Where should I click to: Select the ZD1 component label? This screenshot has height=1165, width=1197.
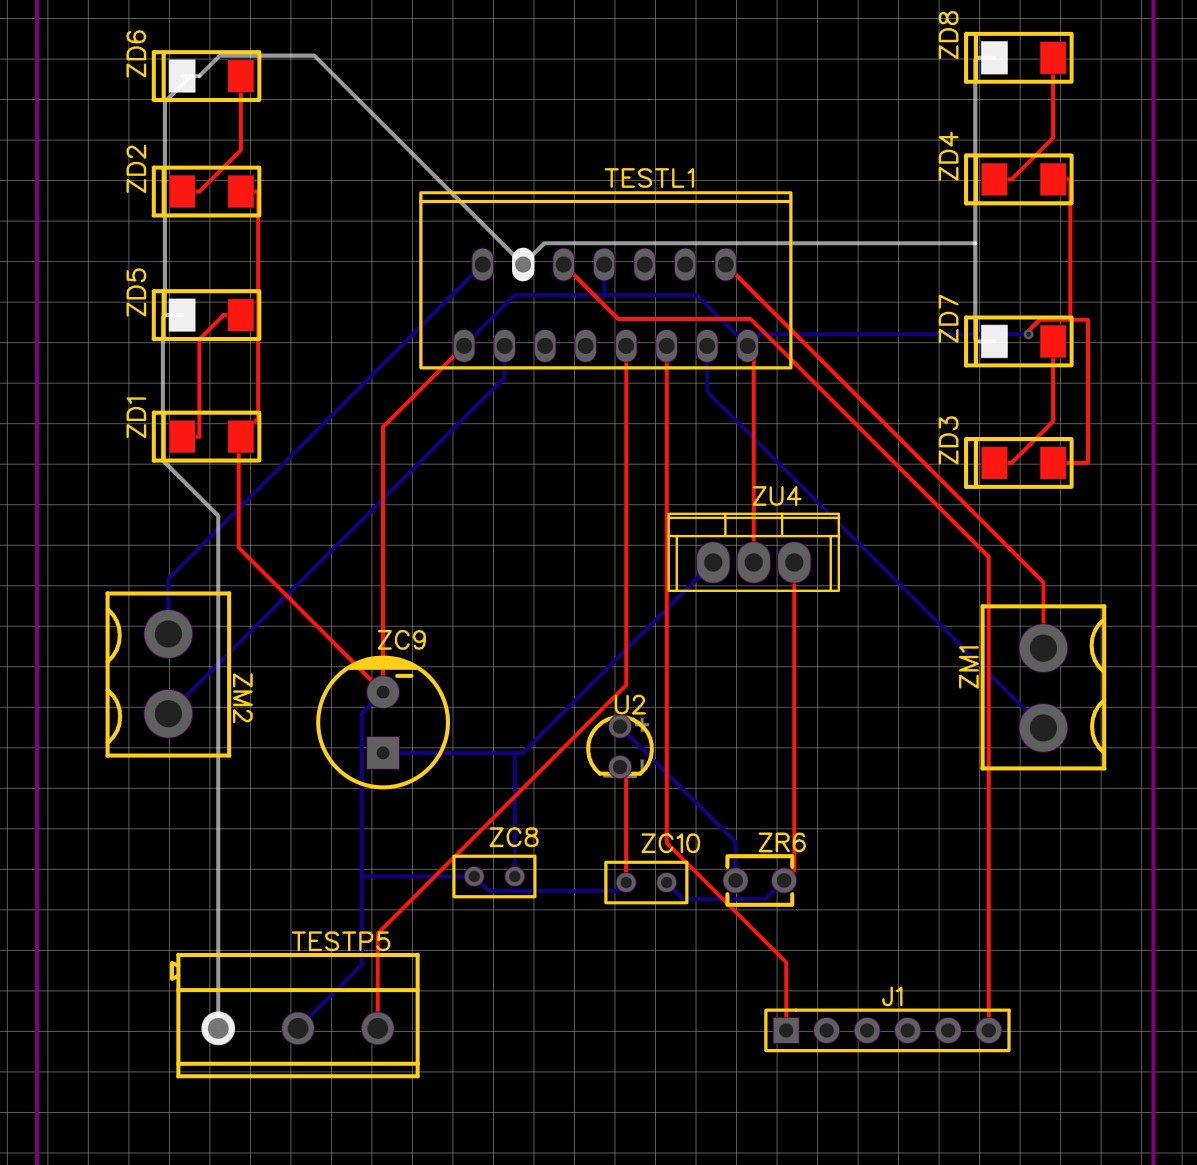tap(136, 417)
